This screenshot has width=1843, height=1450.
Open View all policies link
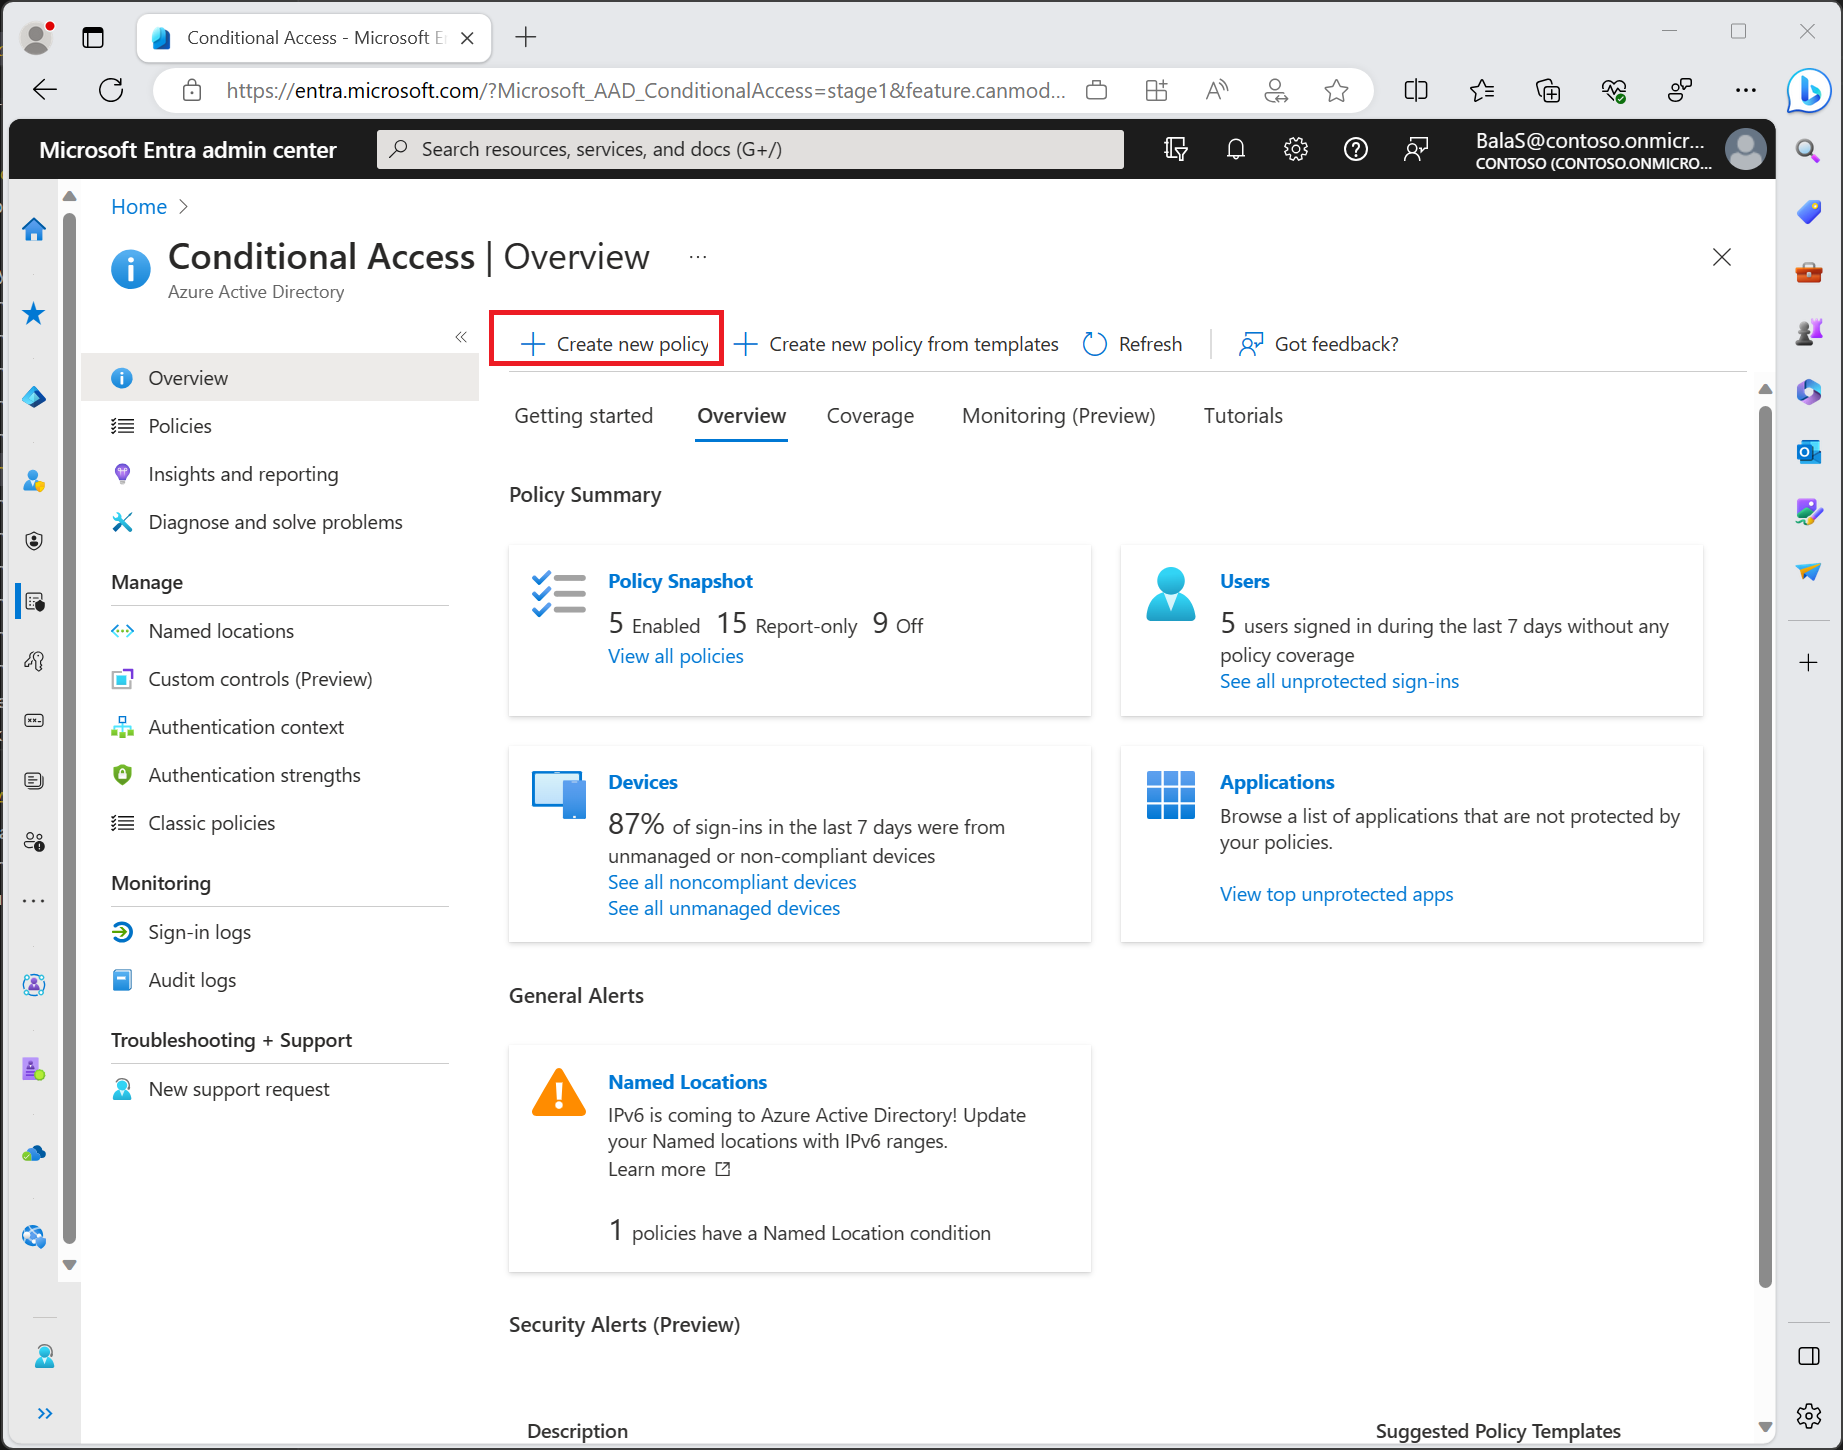click(676, 656)
